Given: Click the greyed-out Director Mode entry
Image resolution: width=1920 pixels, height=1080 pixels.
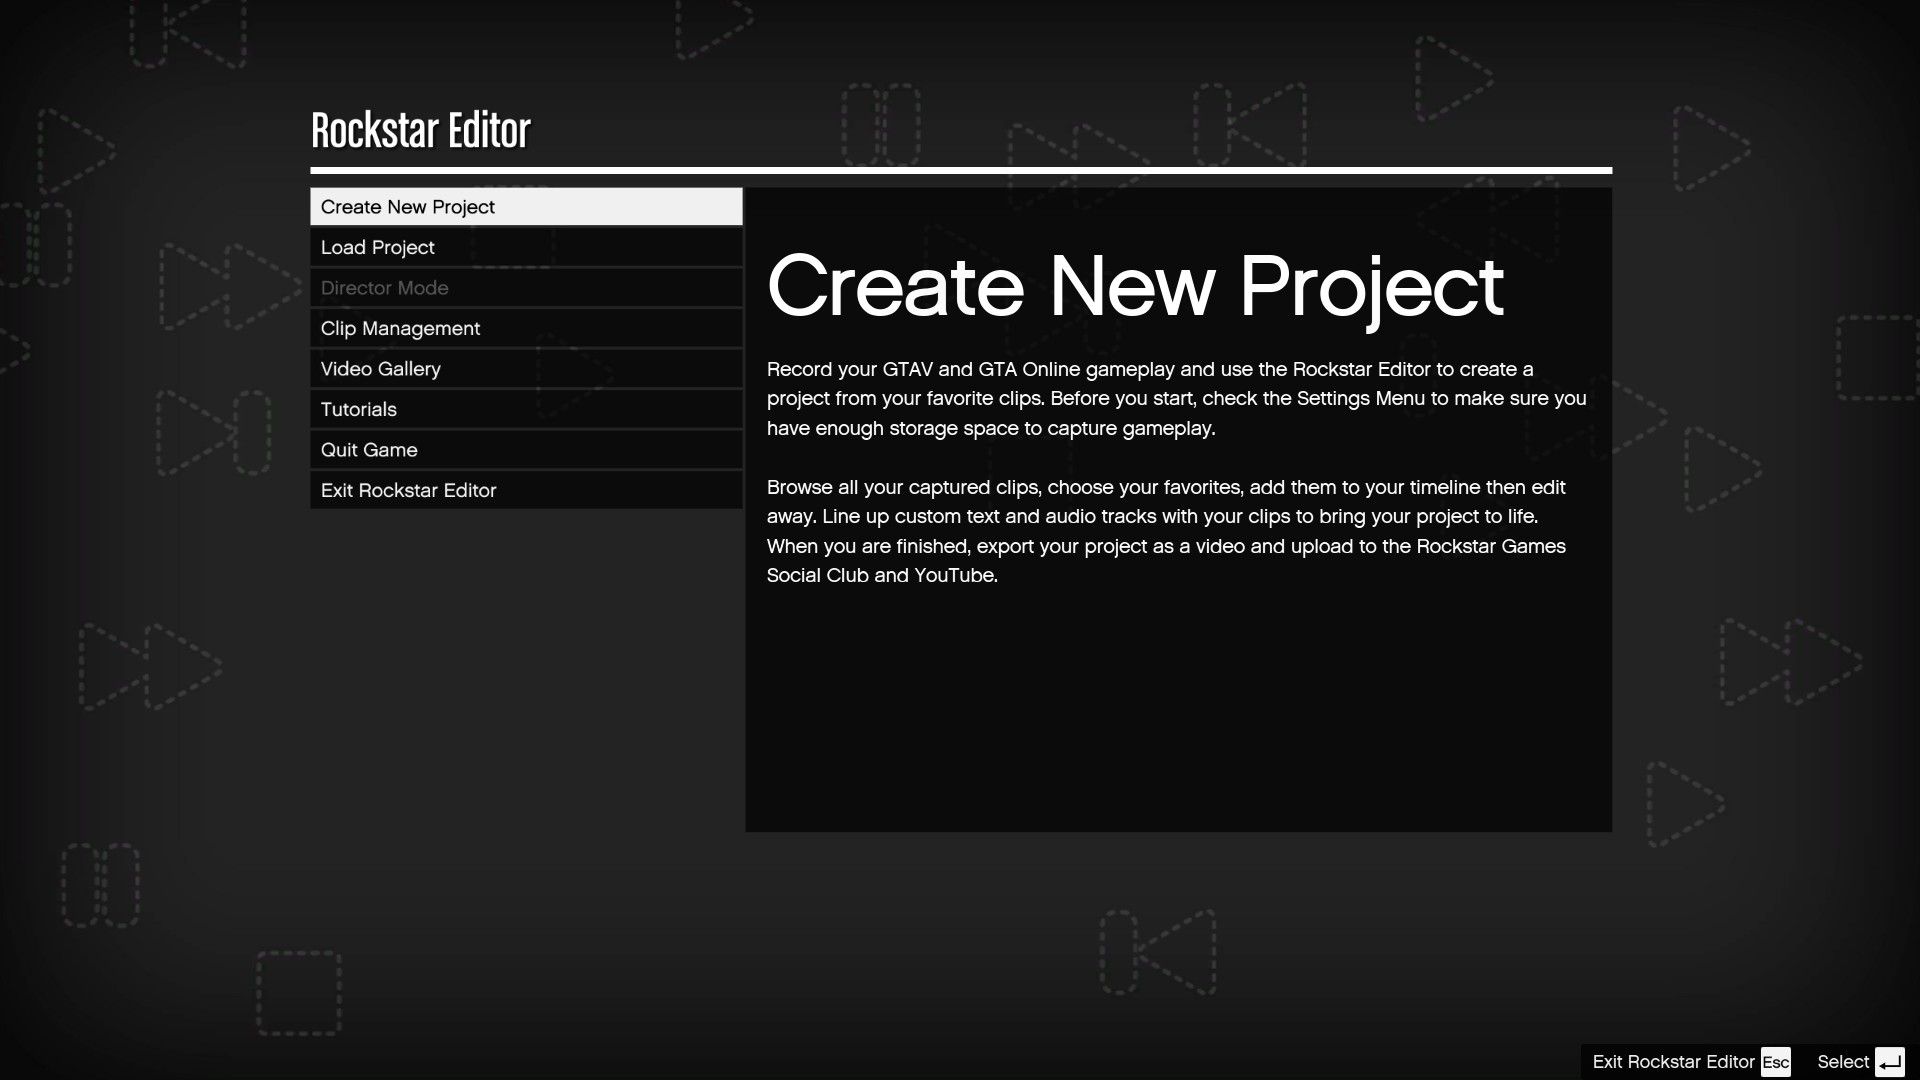Looking at the screenshot, I should tap(526, 288).
